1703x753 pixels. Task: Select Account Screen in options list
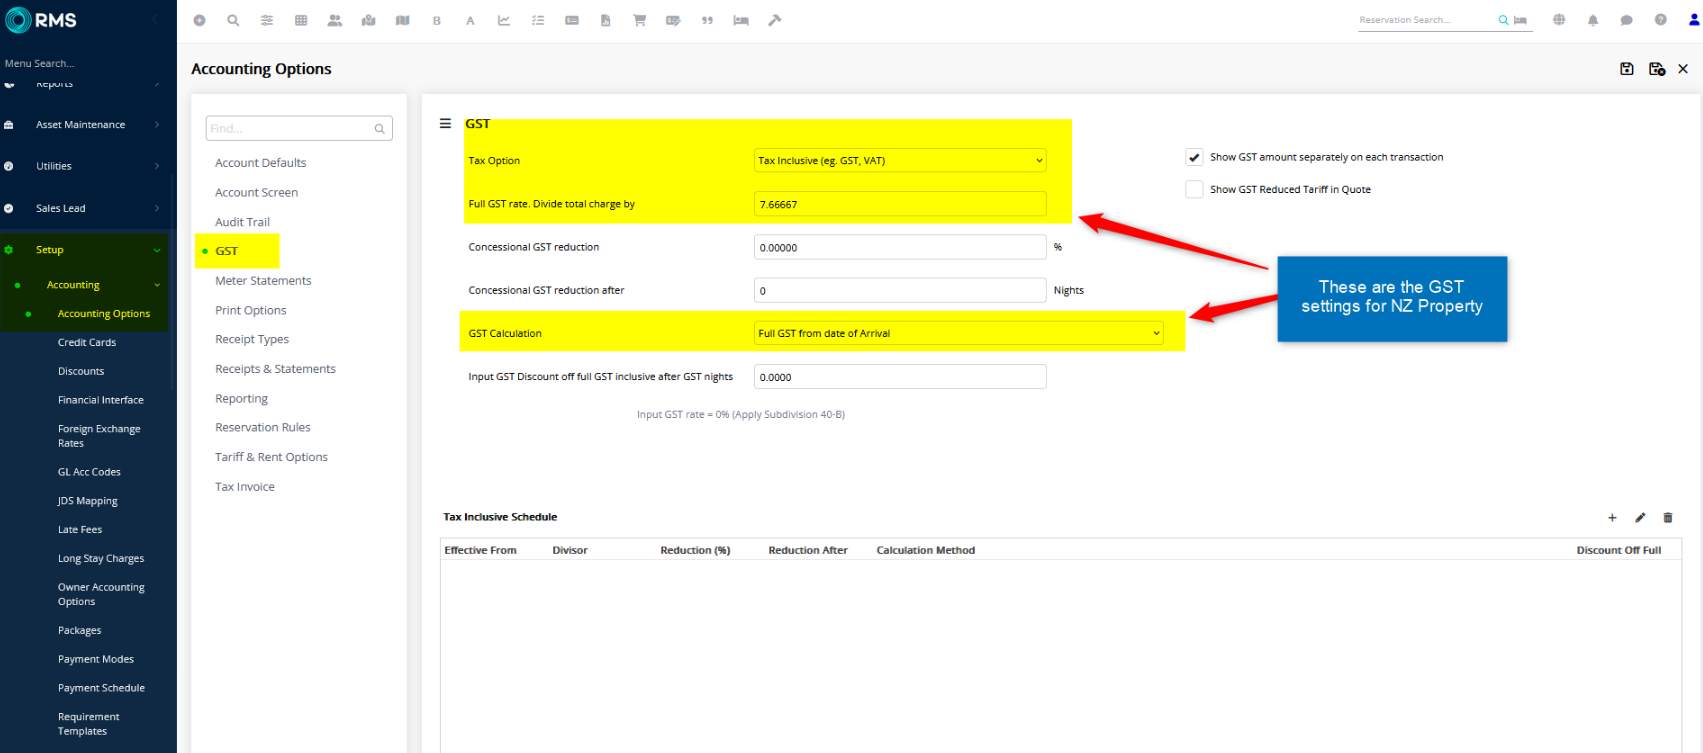point(257,193)
